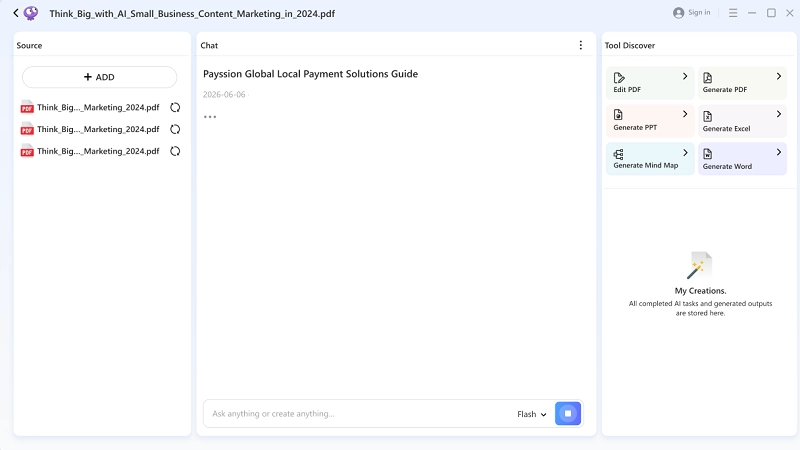Open the Generate PPT tool icon
Image resolution: width=800 pixels, height=450 pixels.
(618, 114)
